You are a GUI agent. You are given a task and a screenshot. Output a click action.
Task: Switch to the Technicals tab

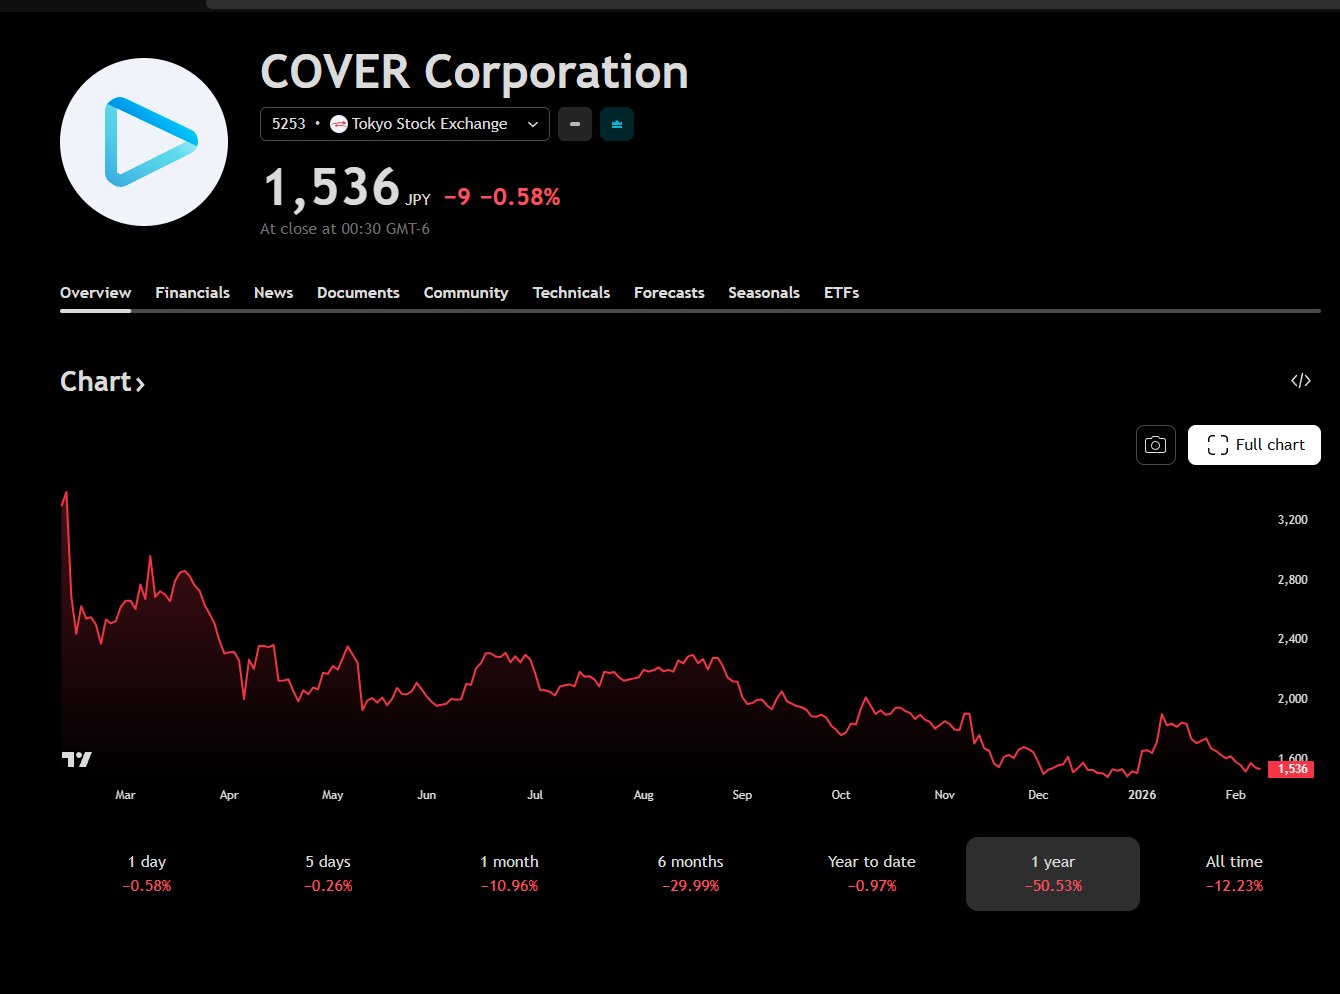[571, 293]
